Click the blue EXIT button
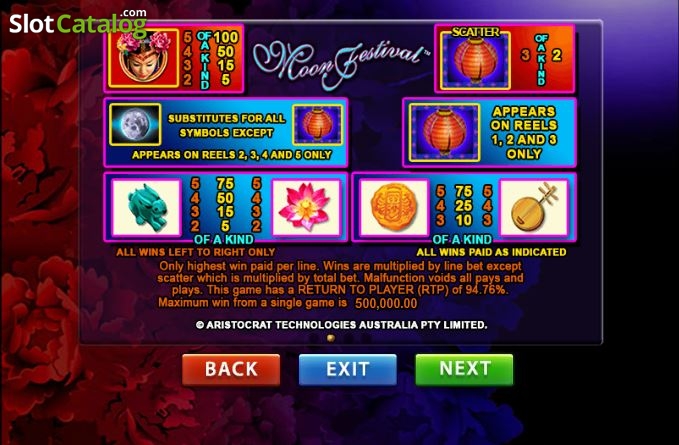This screenshot has width=679, height=445. [348, 369]
